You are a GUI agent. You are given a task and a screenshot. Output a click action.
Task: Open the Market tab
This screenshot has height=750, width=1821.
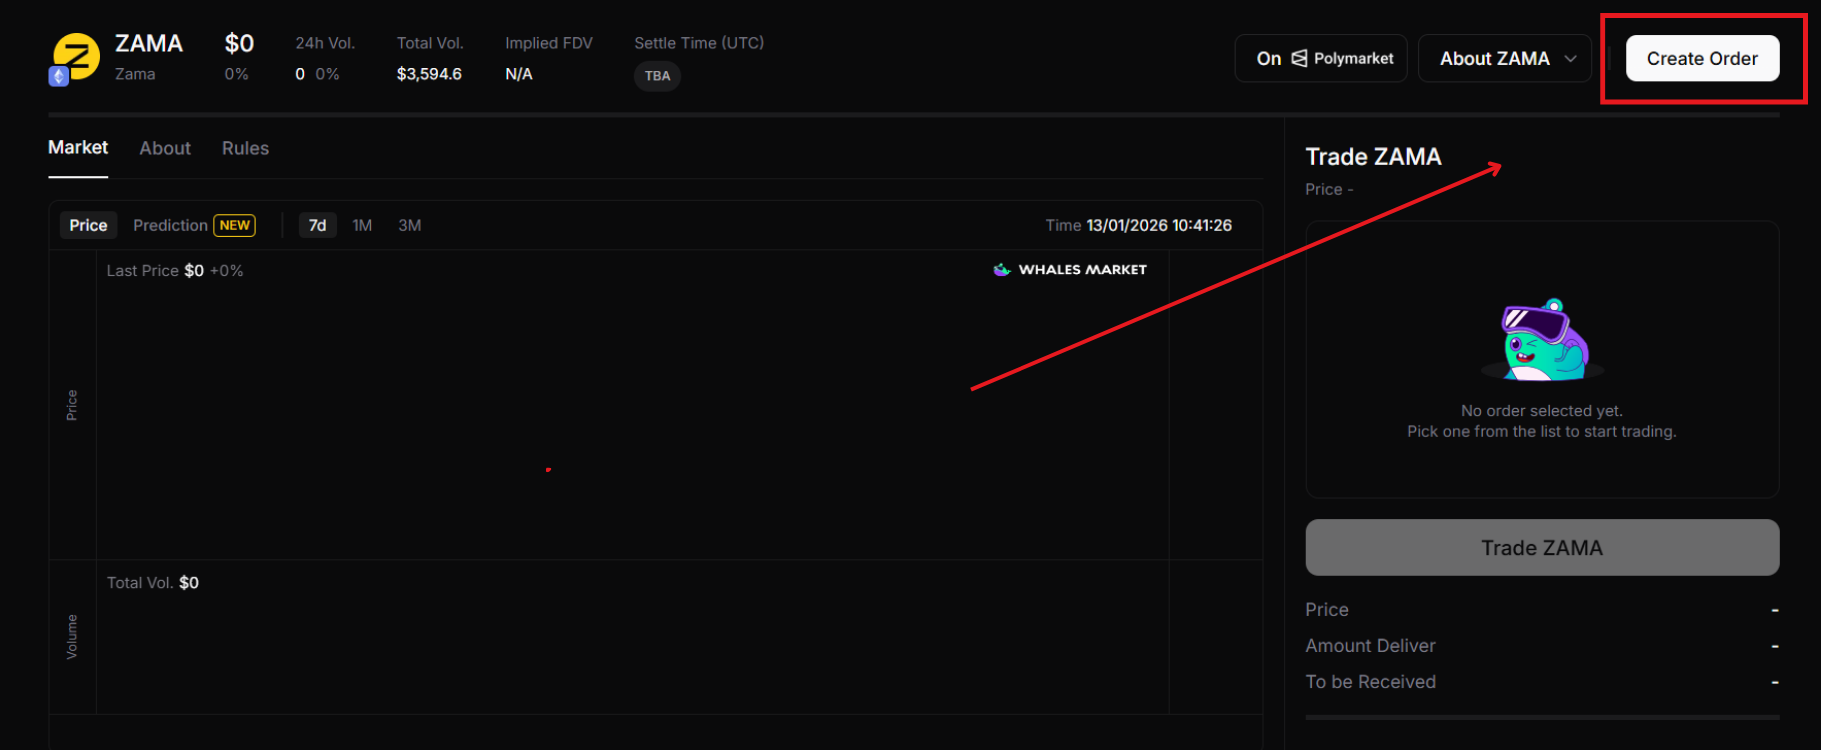pyautogui.click(x=78, y=148)
